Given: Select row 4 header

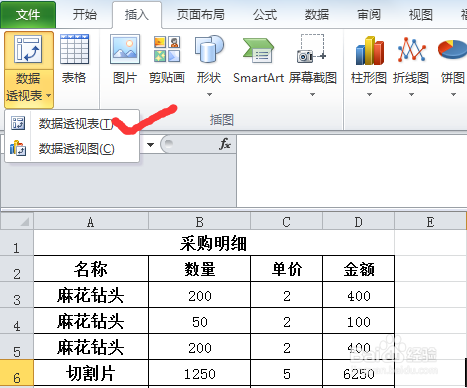Looking at the screenshot, I should click(17, 321).
